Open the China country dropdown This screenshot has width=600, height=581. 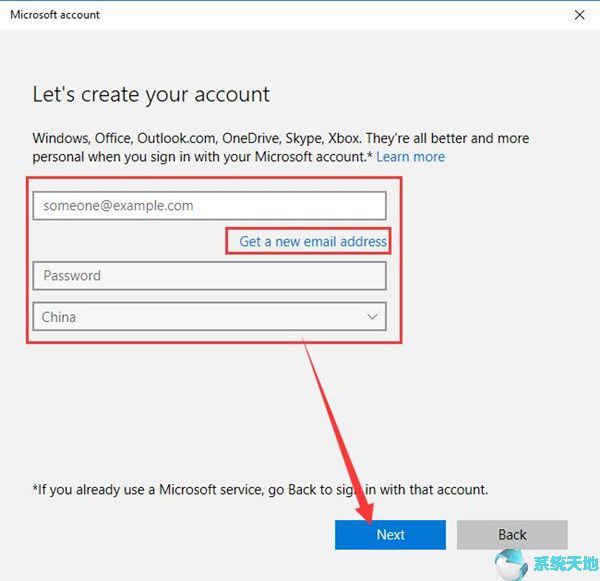209,317
